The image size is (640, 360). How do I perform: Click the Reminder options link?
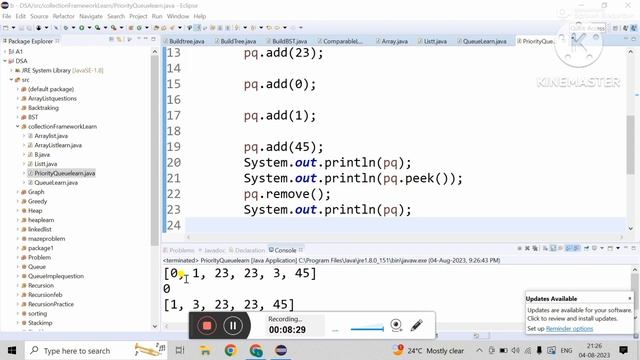click(569, 329)
